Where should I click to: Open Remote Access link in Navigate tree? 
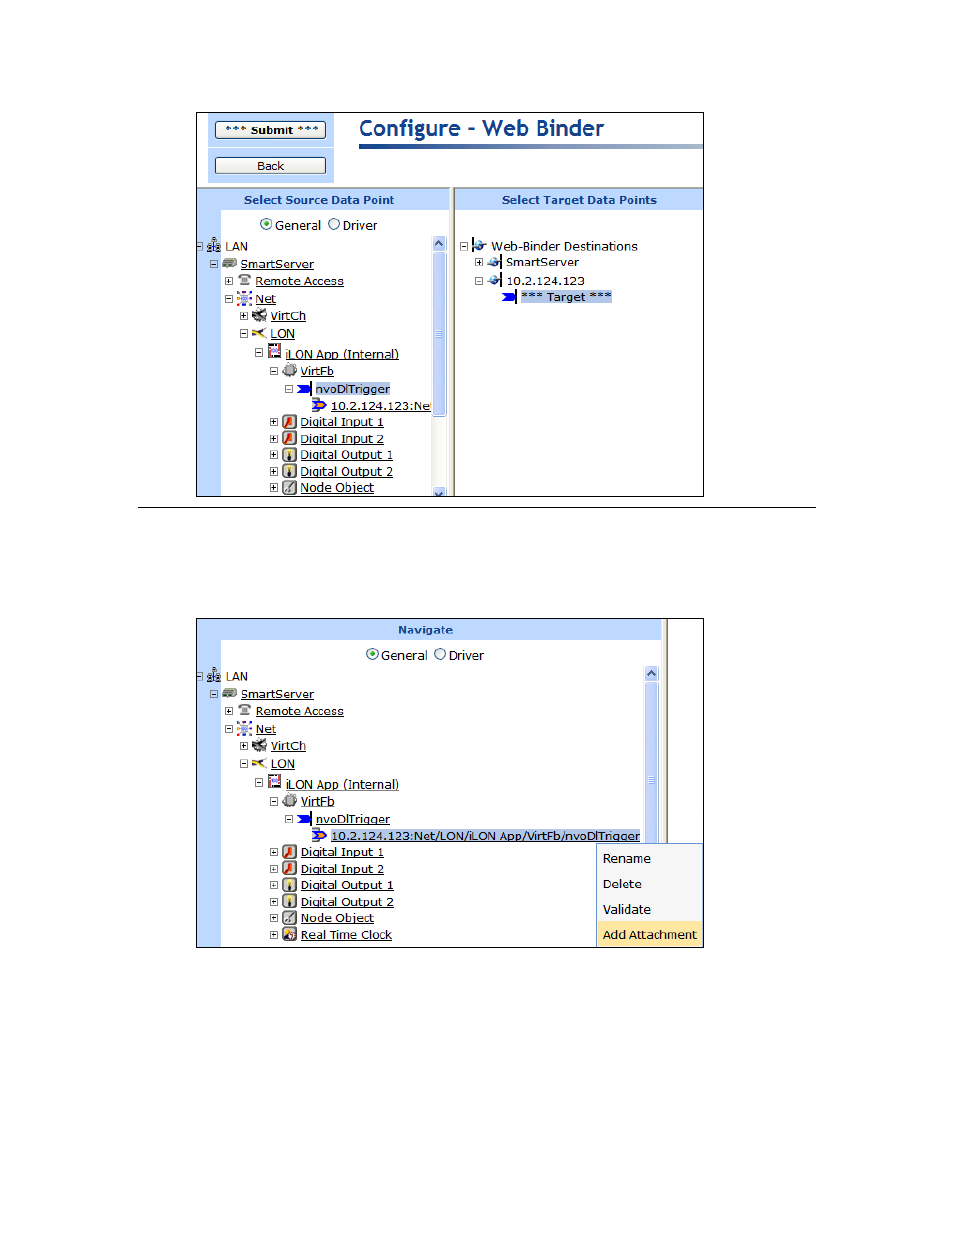[299, 711]
